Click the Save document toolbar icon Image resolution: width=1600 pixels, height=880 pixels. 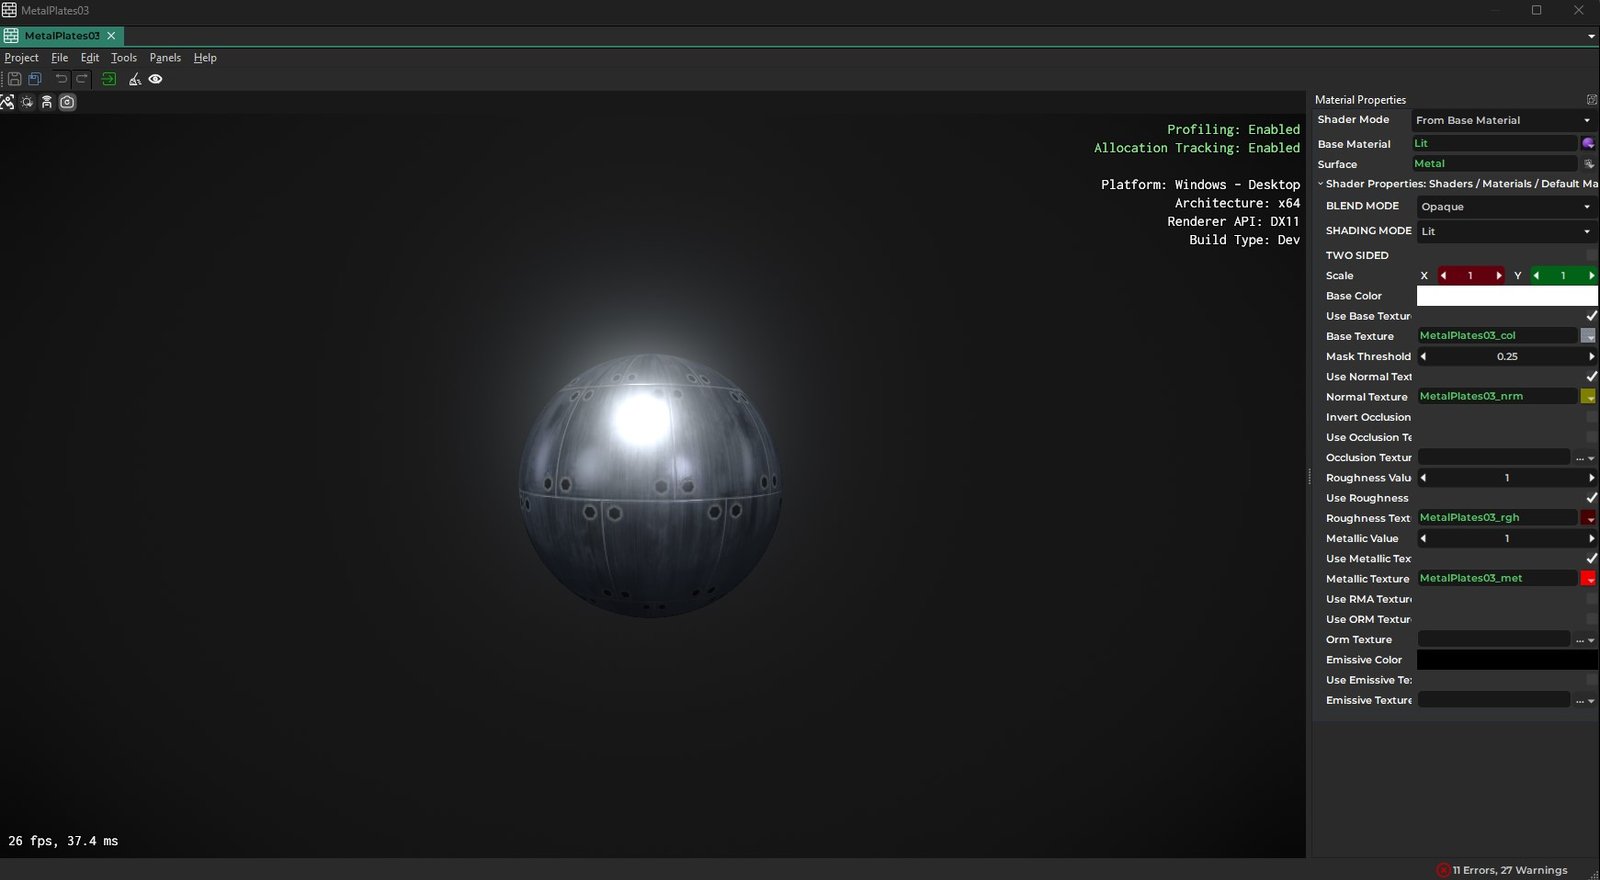point(14,79)
